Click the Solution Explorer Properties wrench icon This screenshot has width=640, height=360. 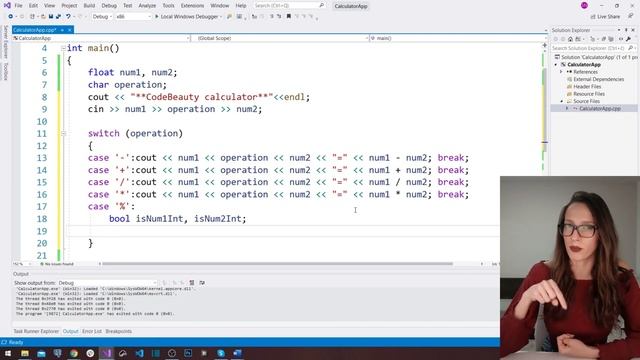click(628, 39)
